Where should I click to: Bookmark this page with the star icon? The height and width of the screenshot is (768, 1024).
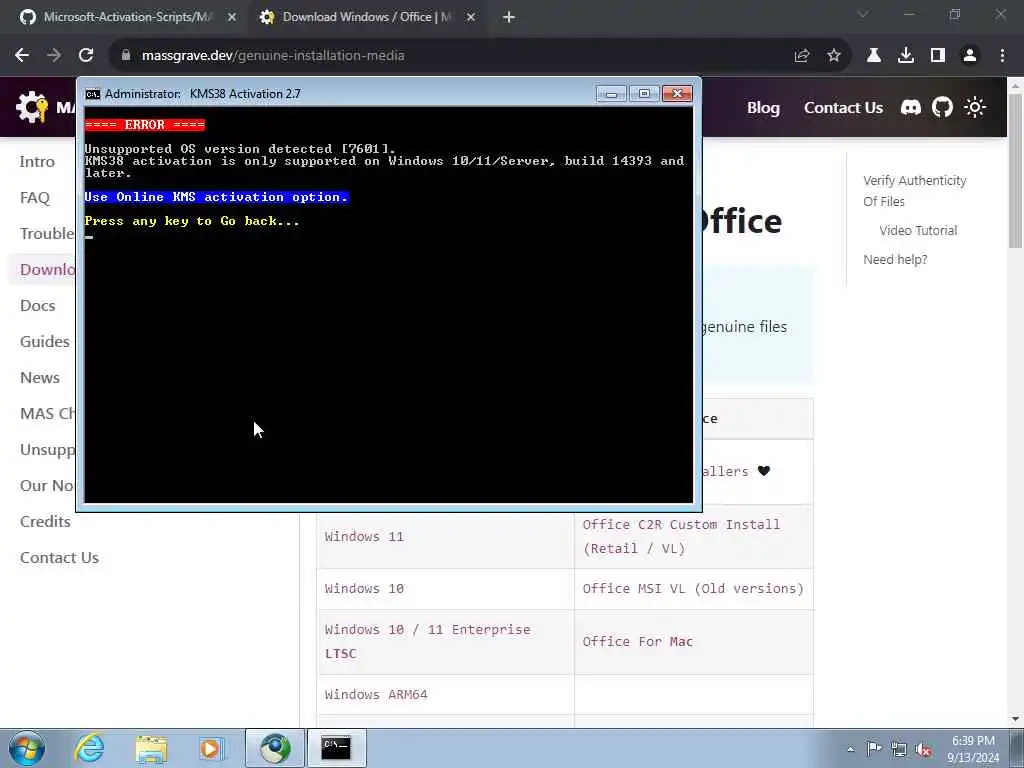(x=834, y=56)
